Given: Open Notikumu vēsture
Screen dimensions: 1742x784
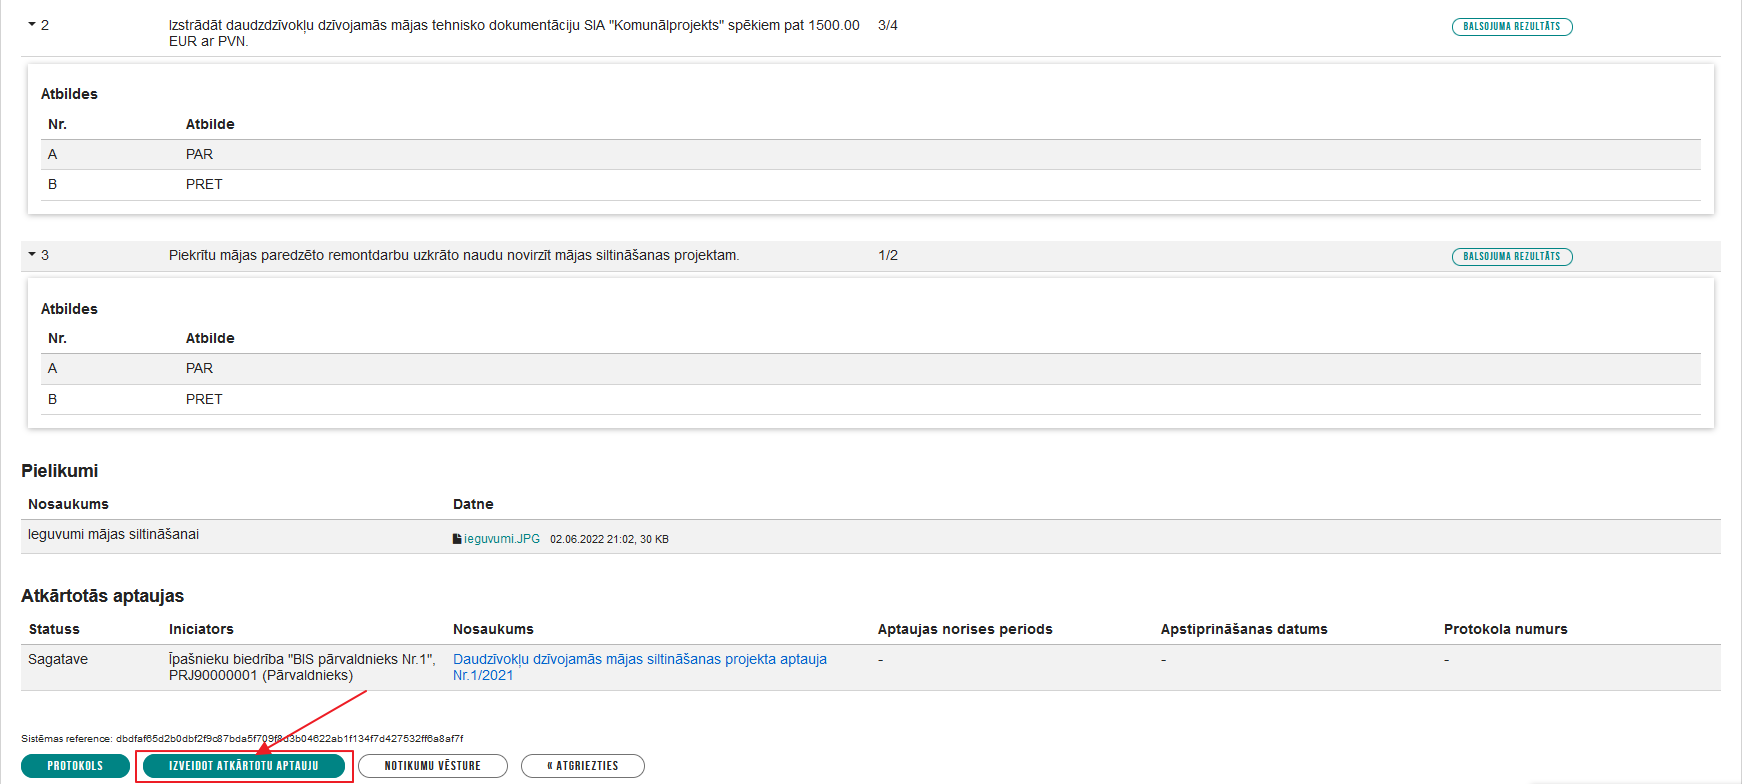Looking at the screenshot, I should tap(432, 766).
